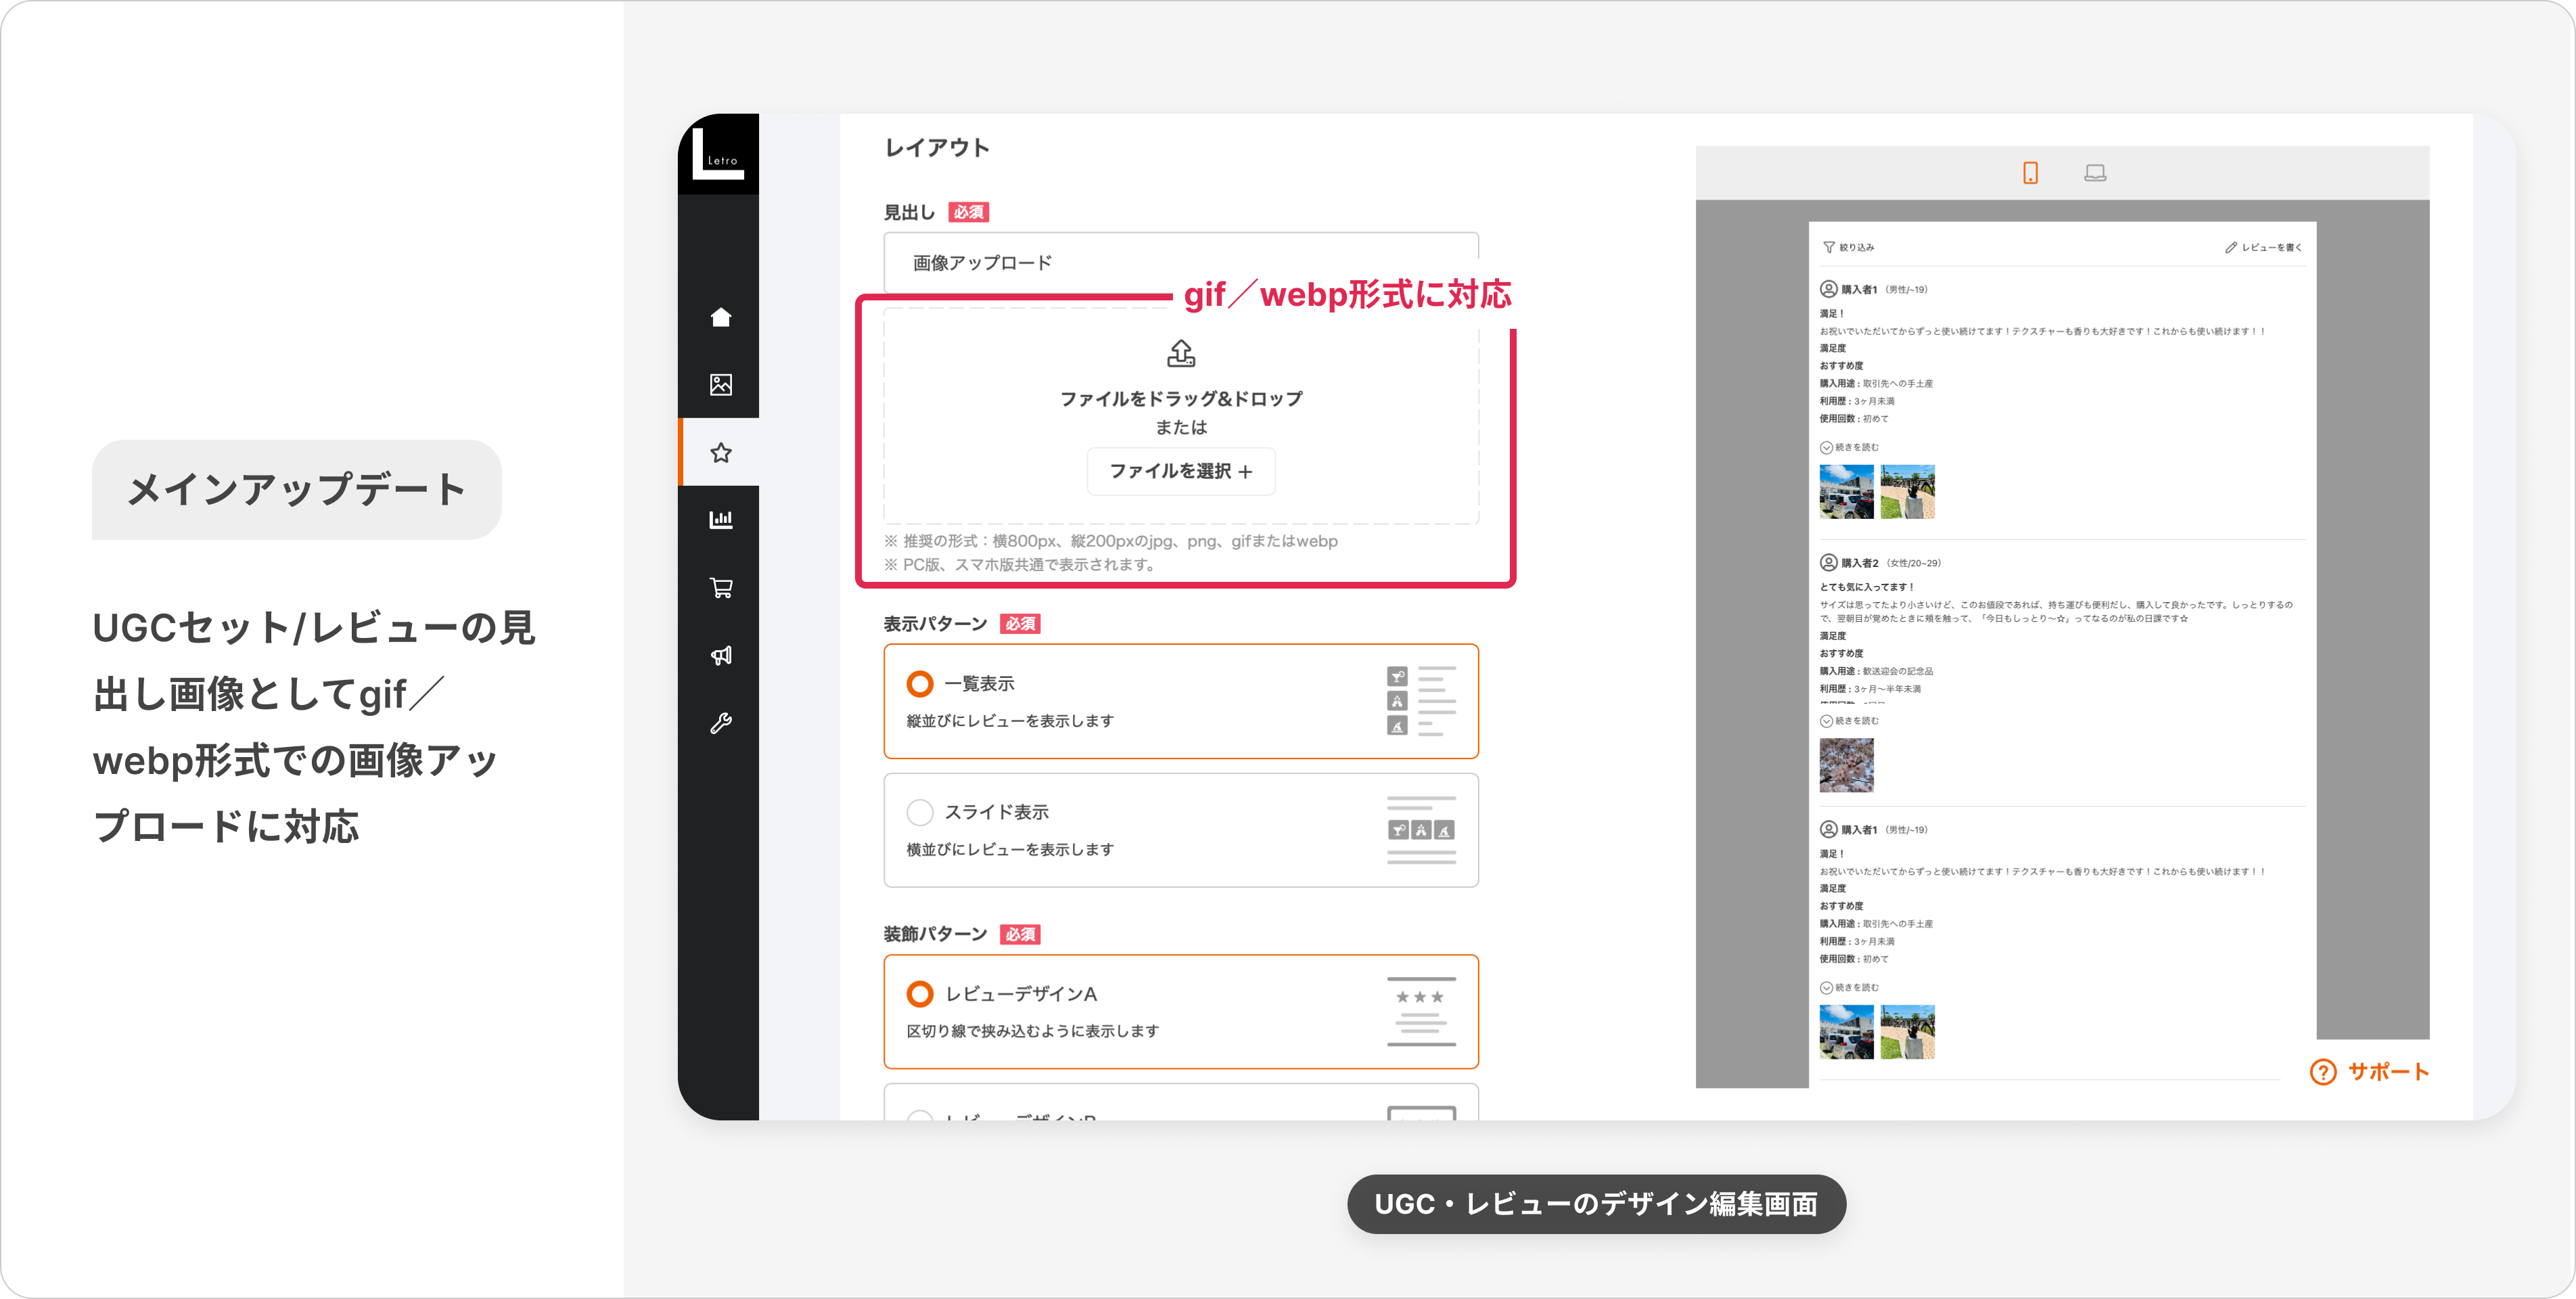Screen dimensions: 2576x1299
Task: Click the ファイルを選択 button
Action: point(1180,471)
